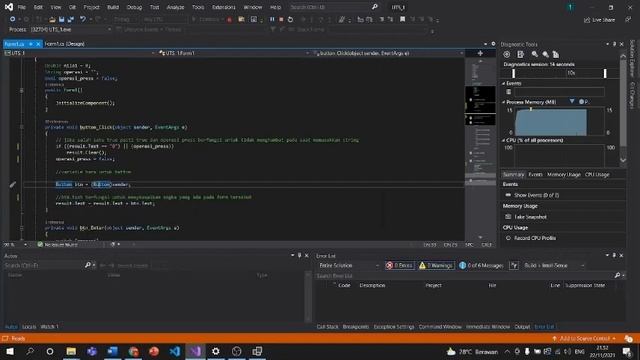Collapse the CPU graph section

[504, 140]
